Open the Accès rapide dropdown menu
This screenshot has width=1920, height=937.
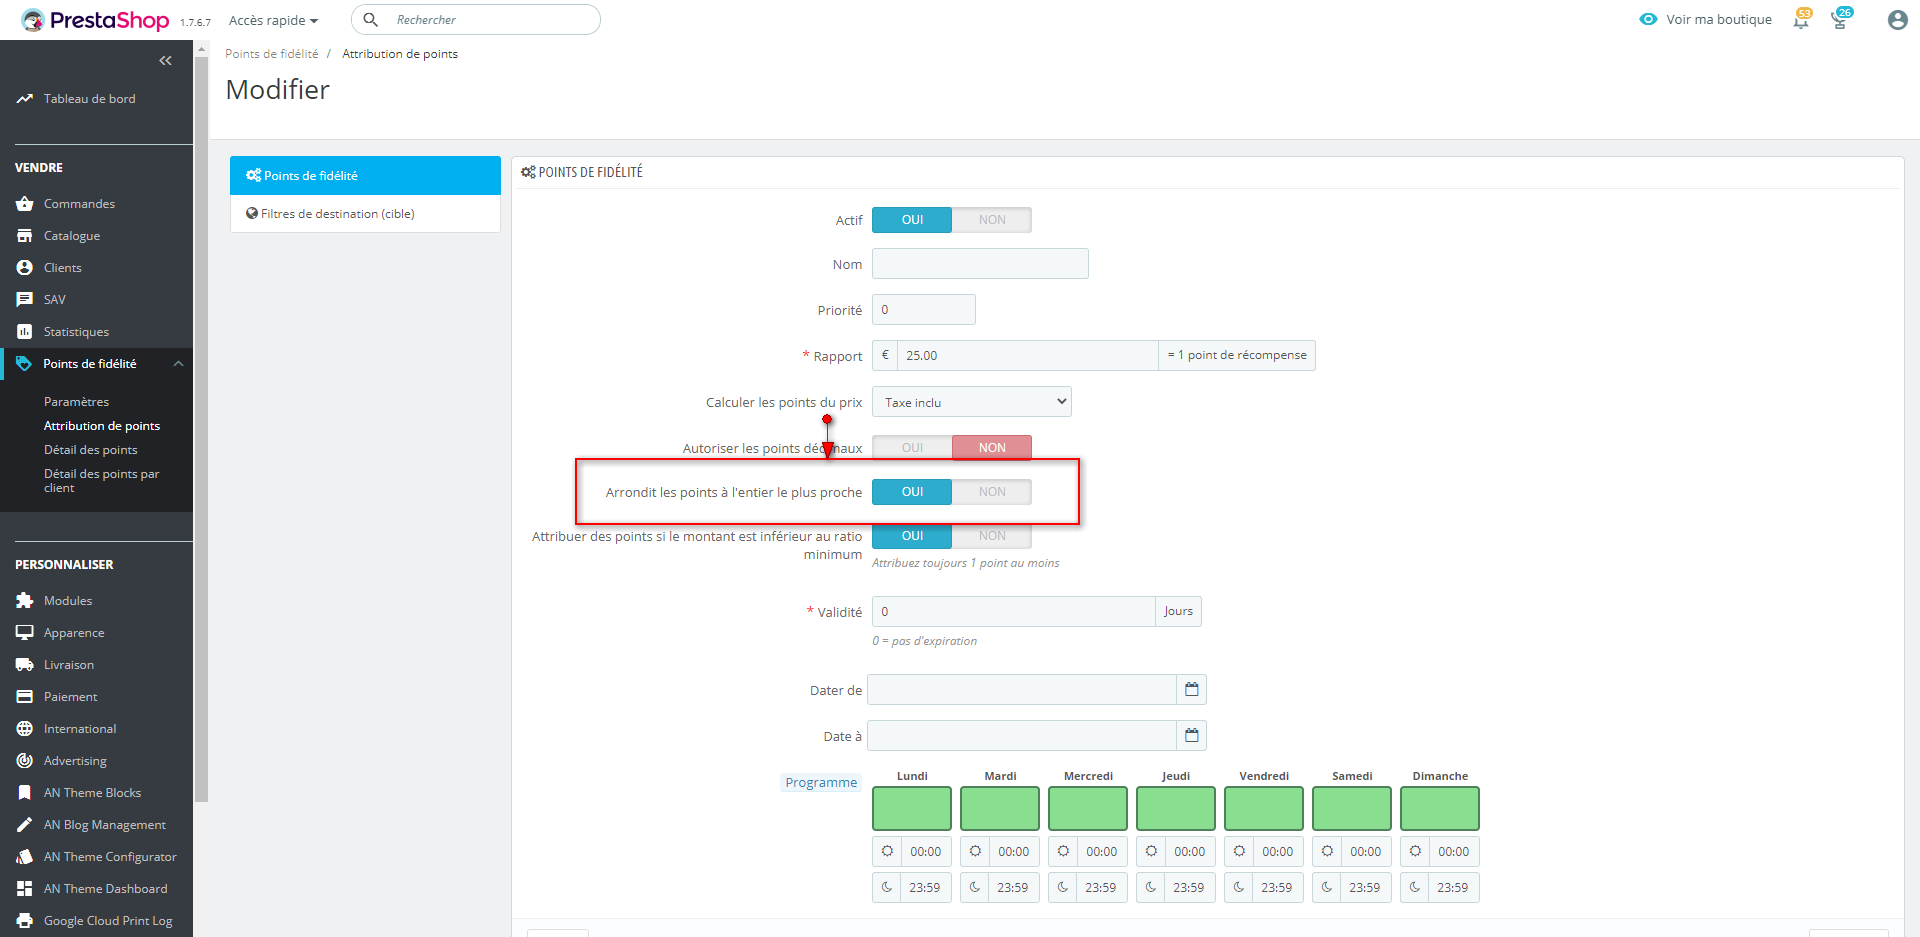273,20
